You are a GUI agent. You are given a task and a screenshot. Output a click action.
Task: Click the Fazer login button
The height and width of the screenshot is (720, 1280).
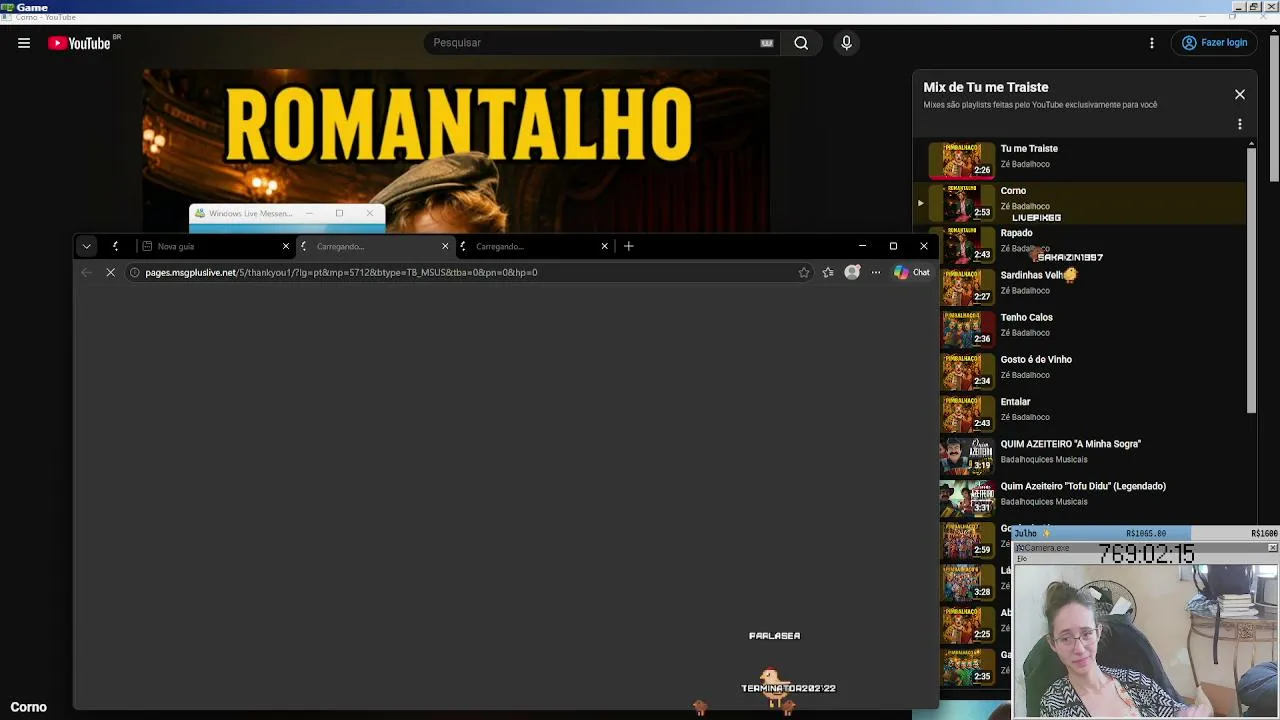tap(1215, 43)
